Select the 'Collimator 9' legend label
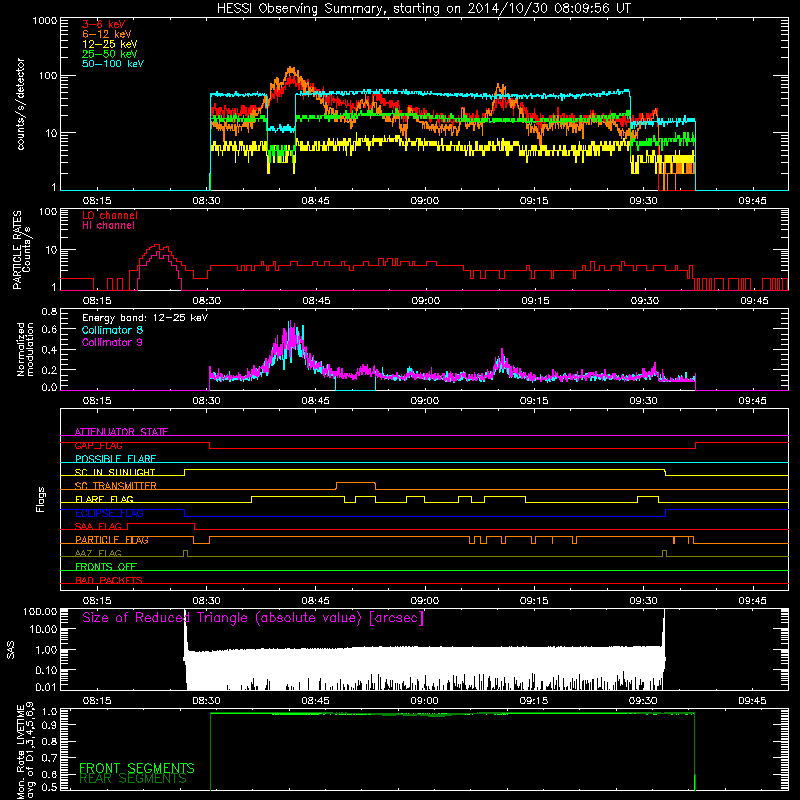The width and height of the screenshot is (800, 800). pyautogui.click(x=112, y=342)
